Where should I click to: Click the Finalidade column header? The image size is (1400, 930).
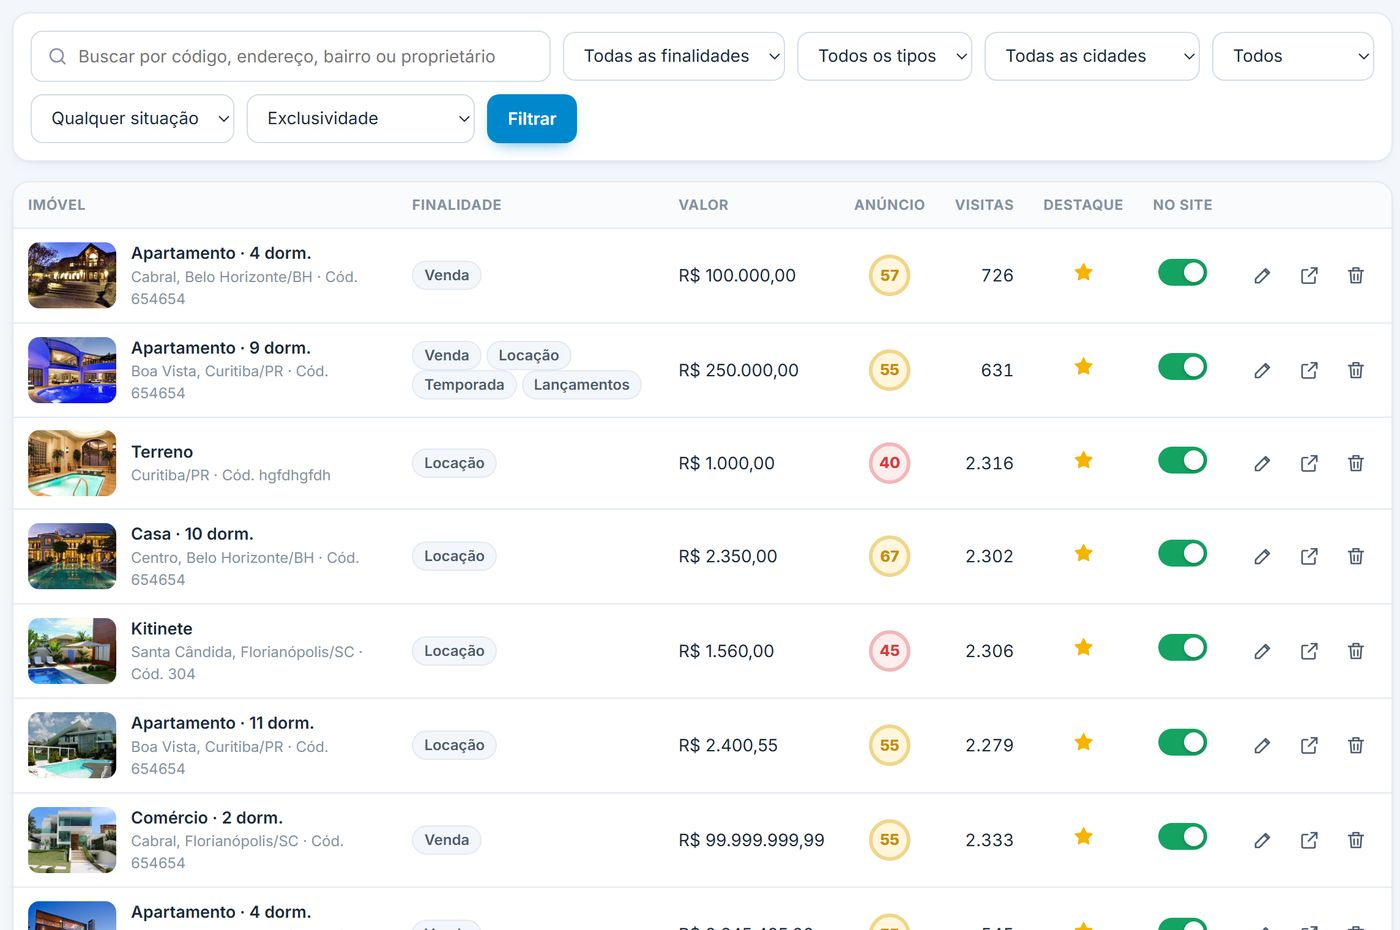pyautogui.click(x=457, y=205)
